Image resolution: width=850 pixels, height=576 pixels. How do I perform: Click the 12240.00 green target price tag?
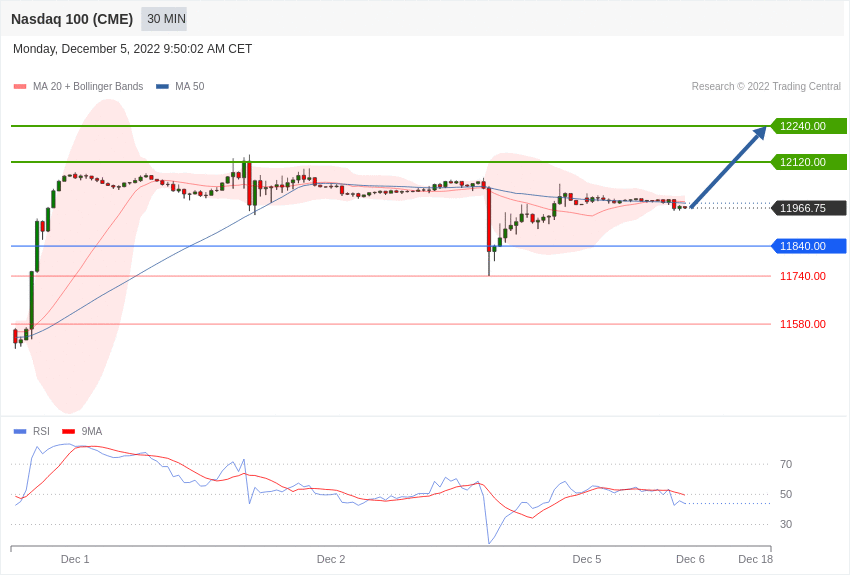pyautogui.click(x=809, y=126)
